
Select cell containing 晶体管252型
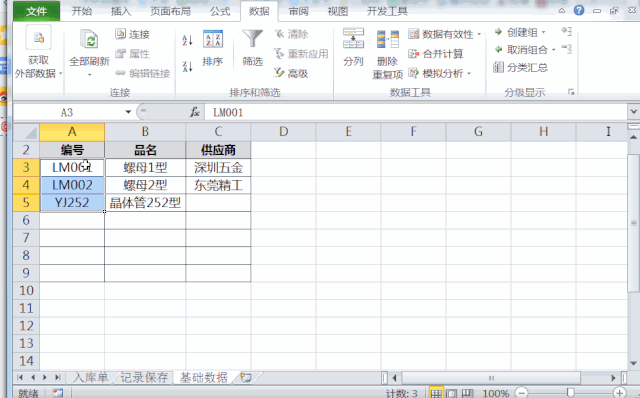[145, 203]
